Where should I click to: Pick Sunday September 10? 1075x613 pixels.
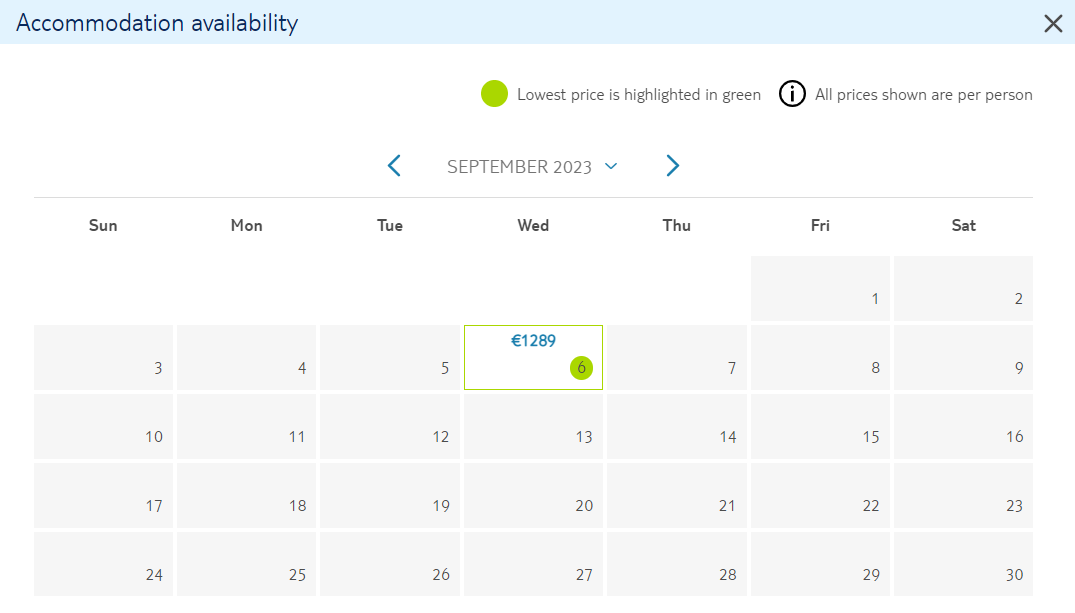(x=104, y=426)
